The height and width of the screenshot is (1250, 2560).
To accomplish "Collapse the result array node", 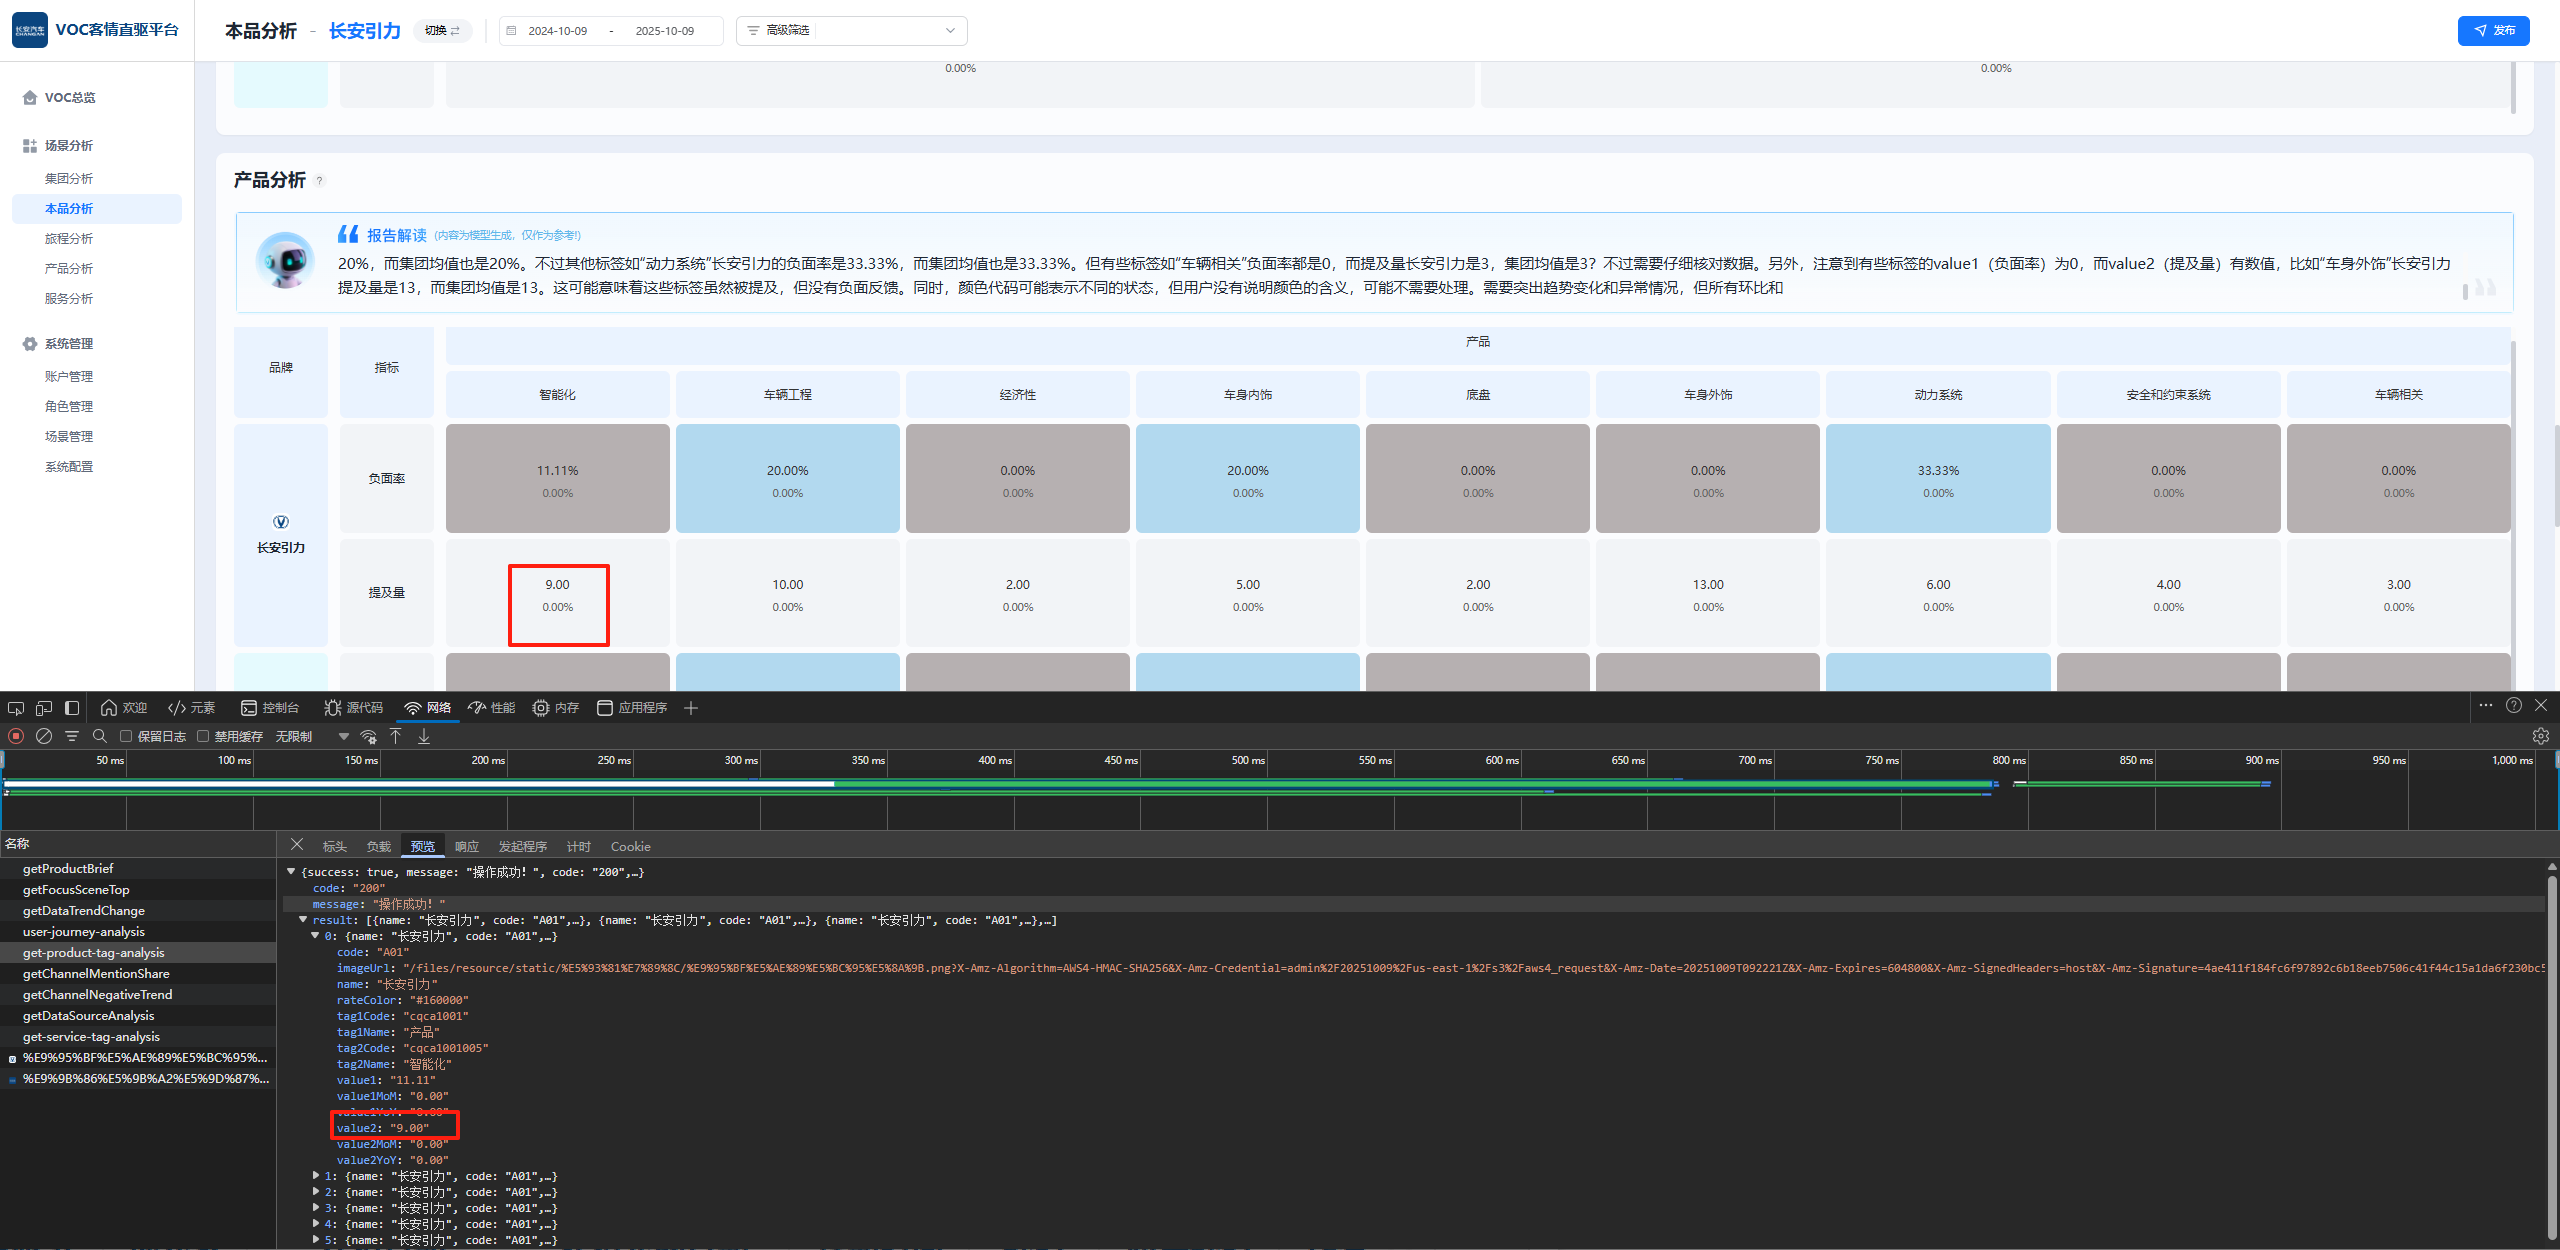I will click(x=303, y=920).
